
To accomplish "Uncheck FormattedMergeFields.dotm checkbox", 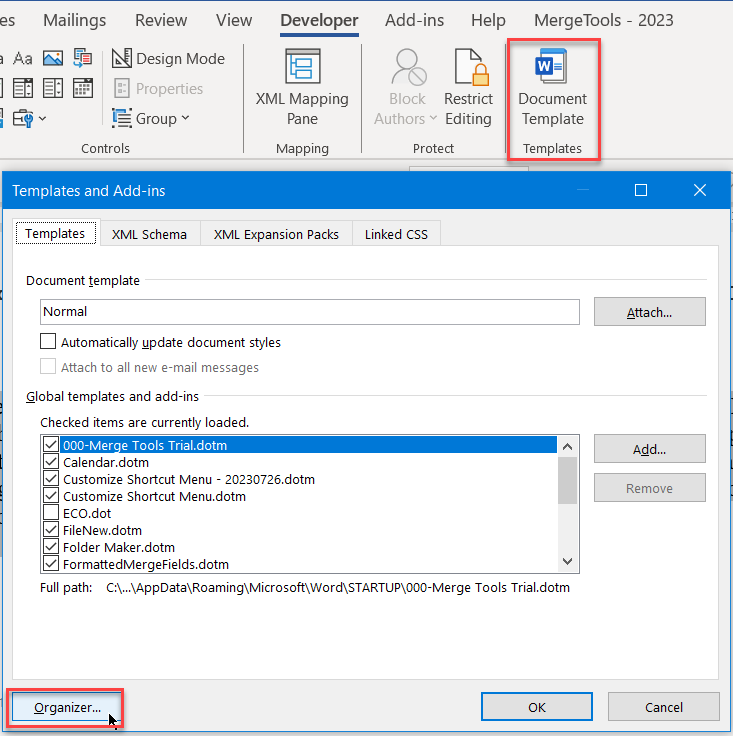I will coord(51,564).
